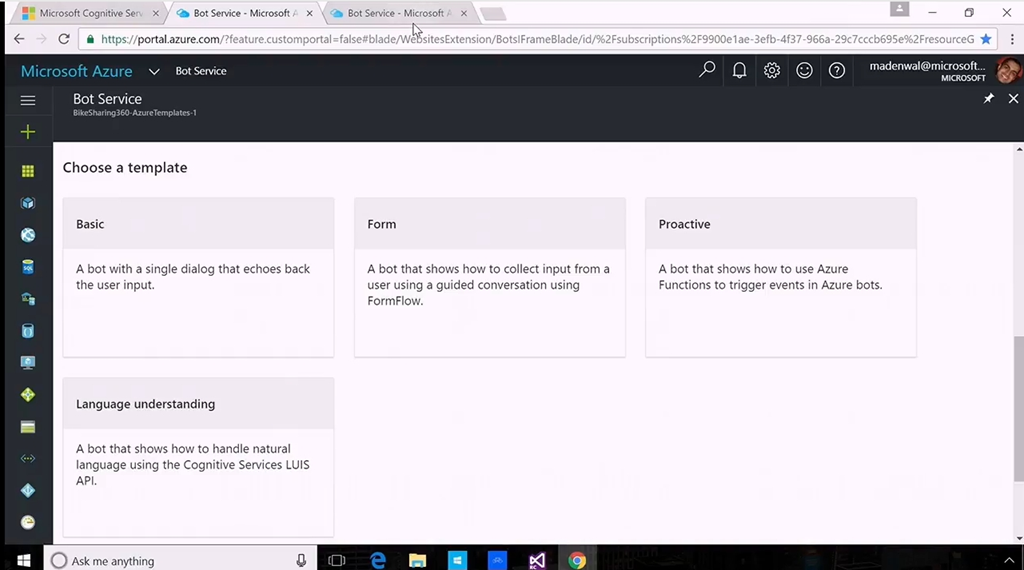The image size is (1024, 570).
Task: Open the Storage cylinder sidebar icon
Action: click(x=27, y=331)
